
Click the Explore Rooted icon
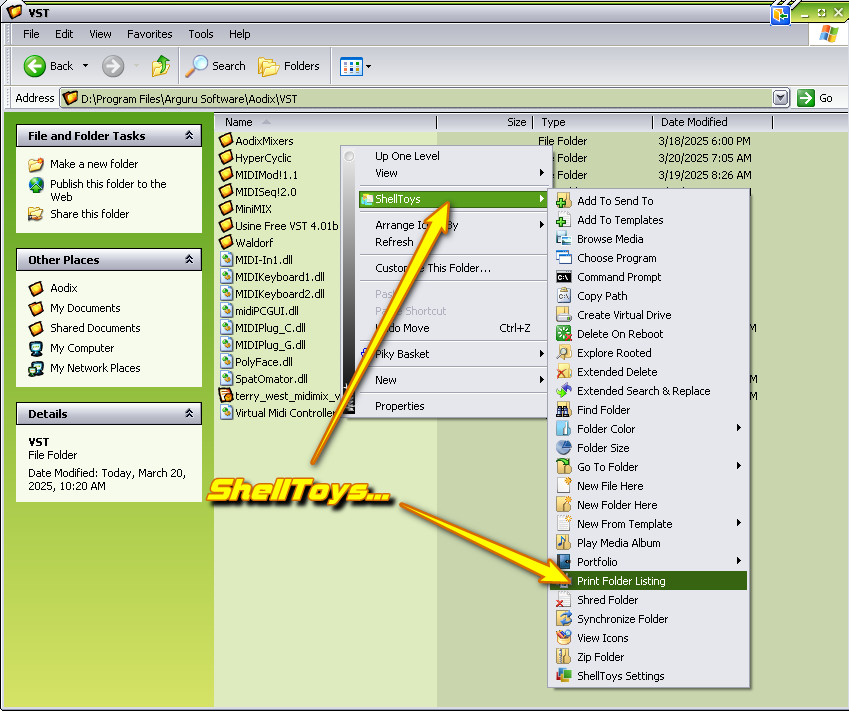point(564,352)
